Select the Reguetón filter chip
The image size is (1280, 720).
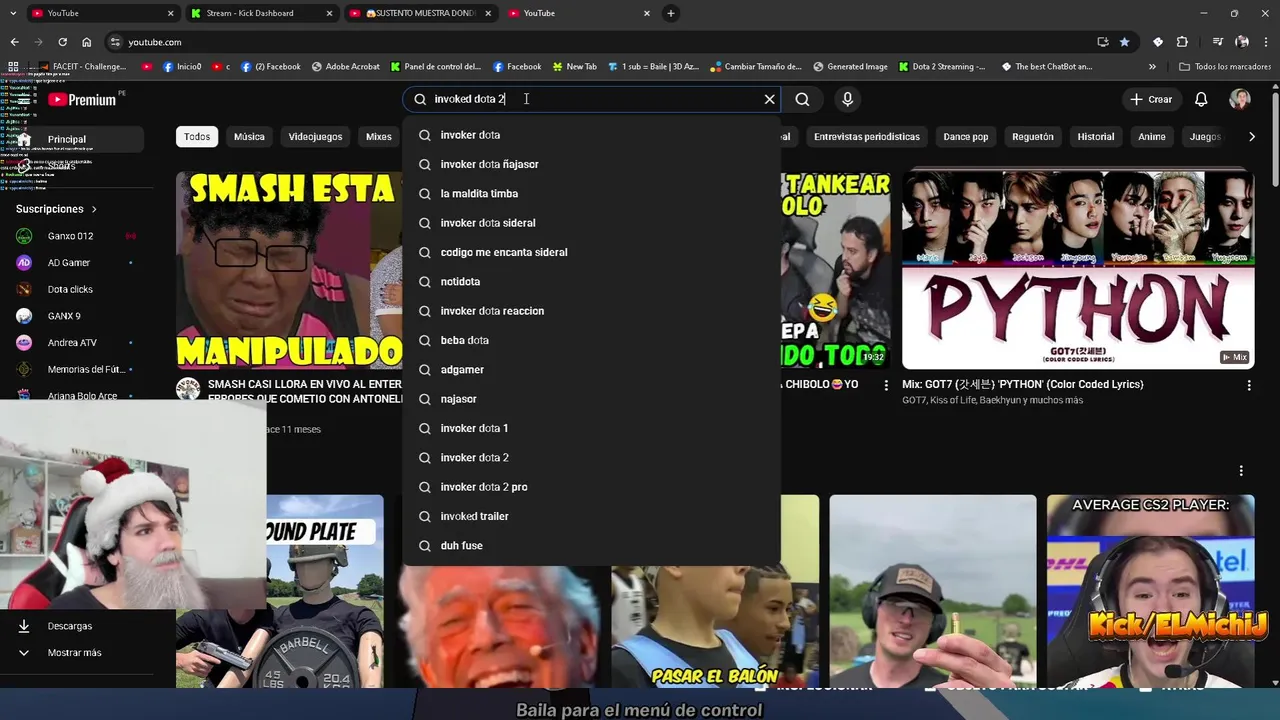coord(1033,137)
